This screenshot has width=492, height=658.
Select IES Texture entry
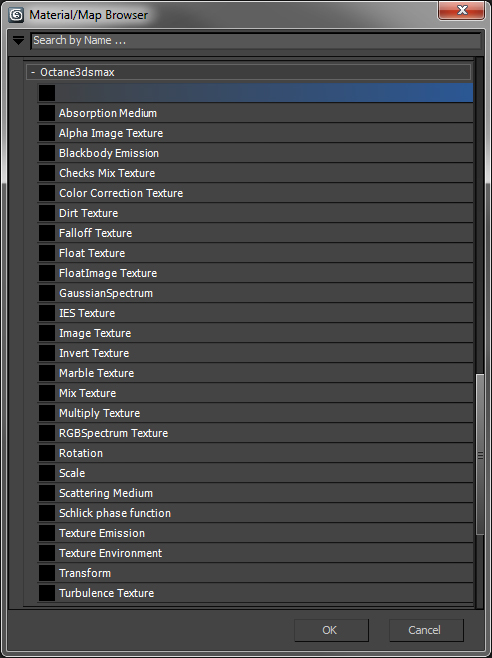255,313
